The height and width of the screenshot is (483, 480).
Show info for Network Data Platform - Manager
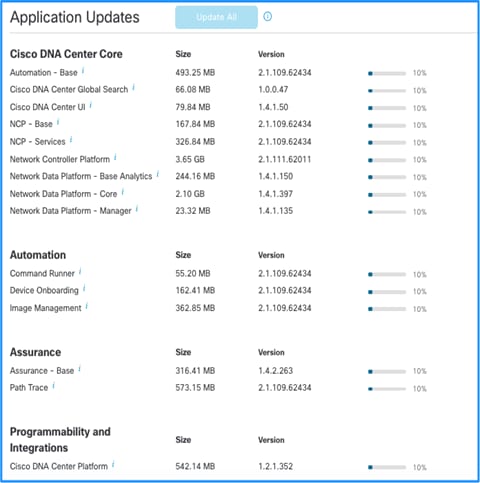[x=137, y=209]
